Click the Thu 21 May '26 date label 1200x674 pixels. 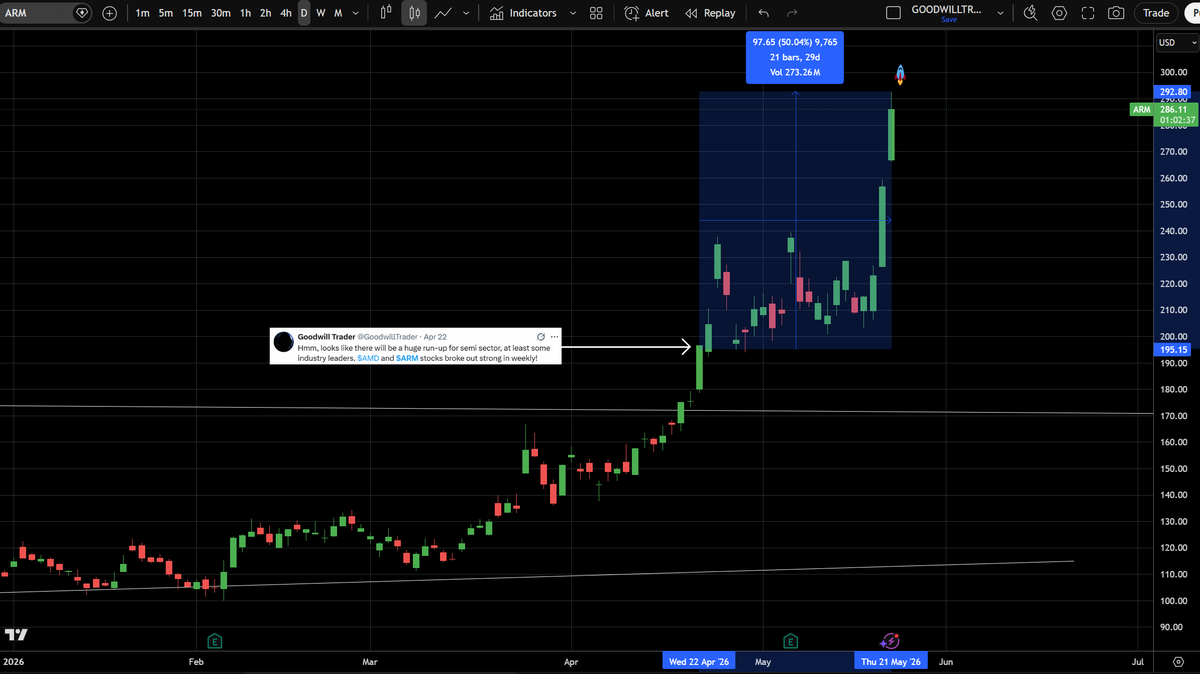point(891,662)
